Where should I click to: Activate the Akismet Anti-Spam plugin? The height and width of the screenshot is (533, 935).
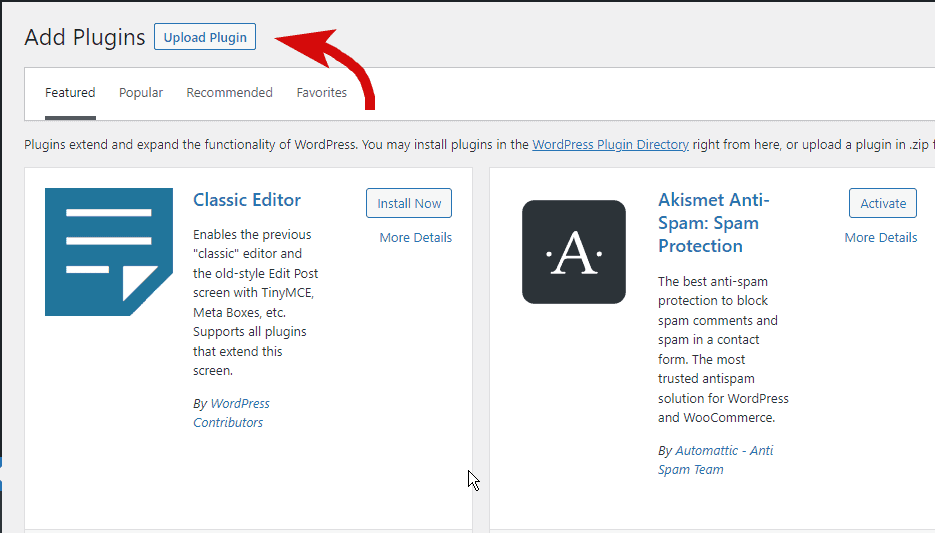[x=883, y=203]
